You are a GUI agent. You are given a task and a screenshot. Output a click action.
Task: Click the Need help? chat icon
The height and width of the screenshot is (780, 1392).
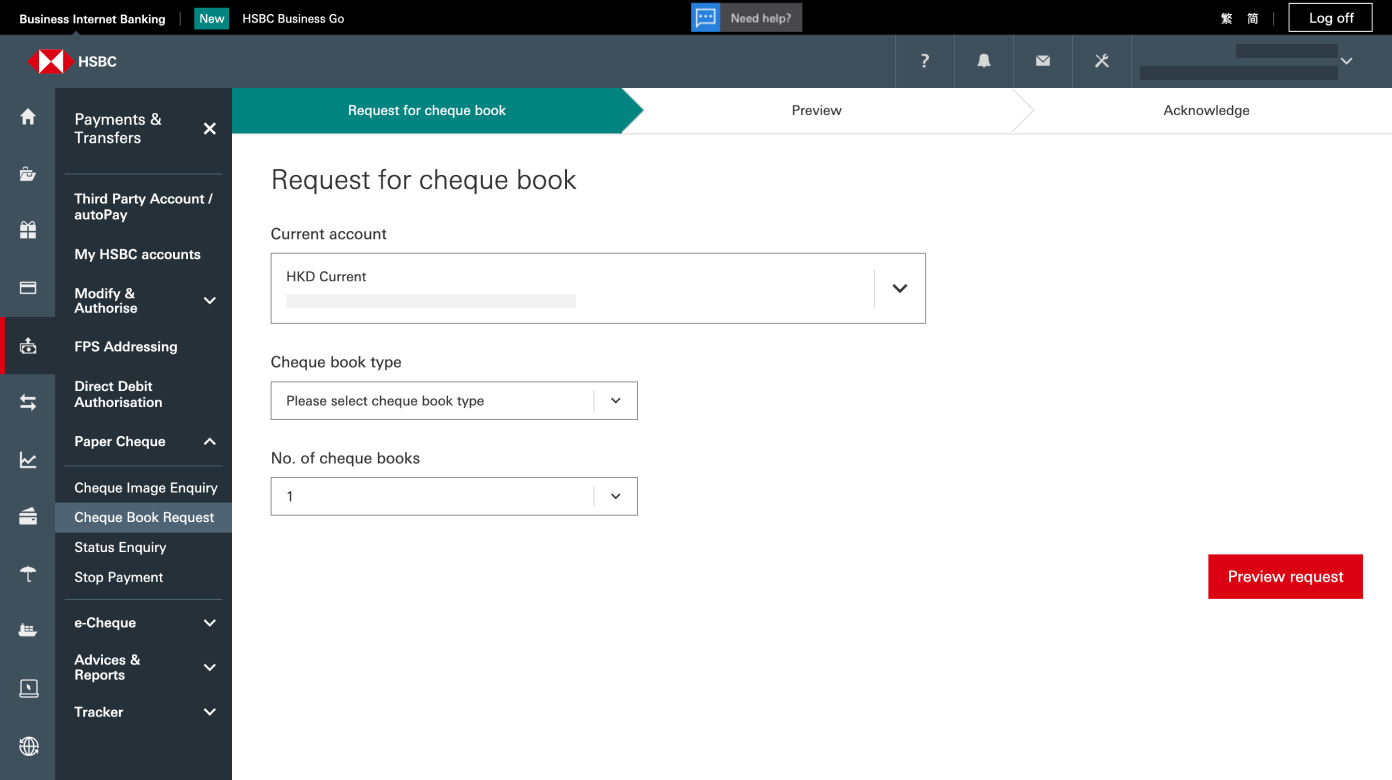(x=706, y=18)
